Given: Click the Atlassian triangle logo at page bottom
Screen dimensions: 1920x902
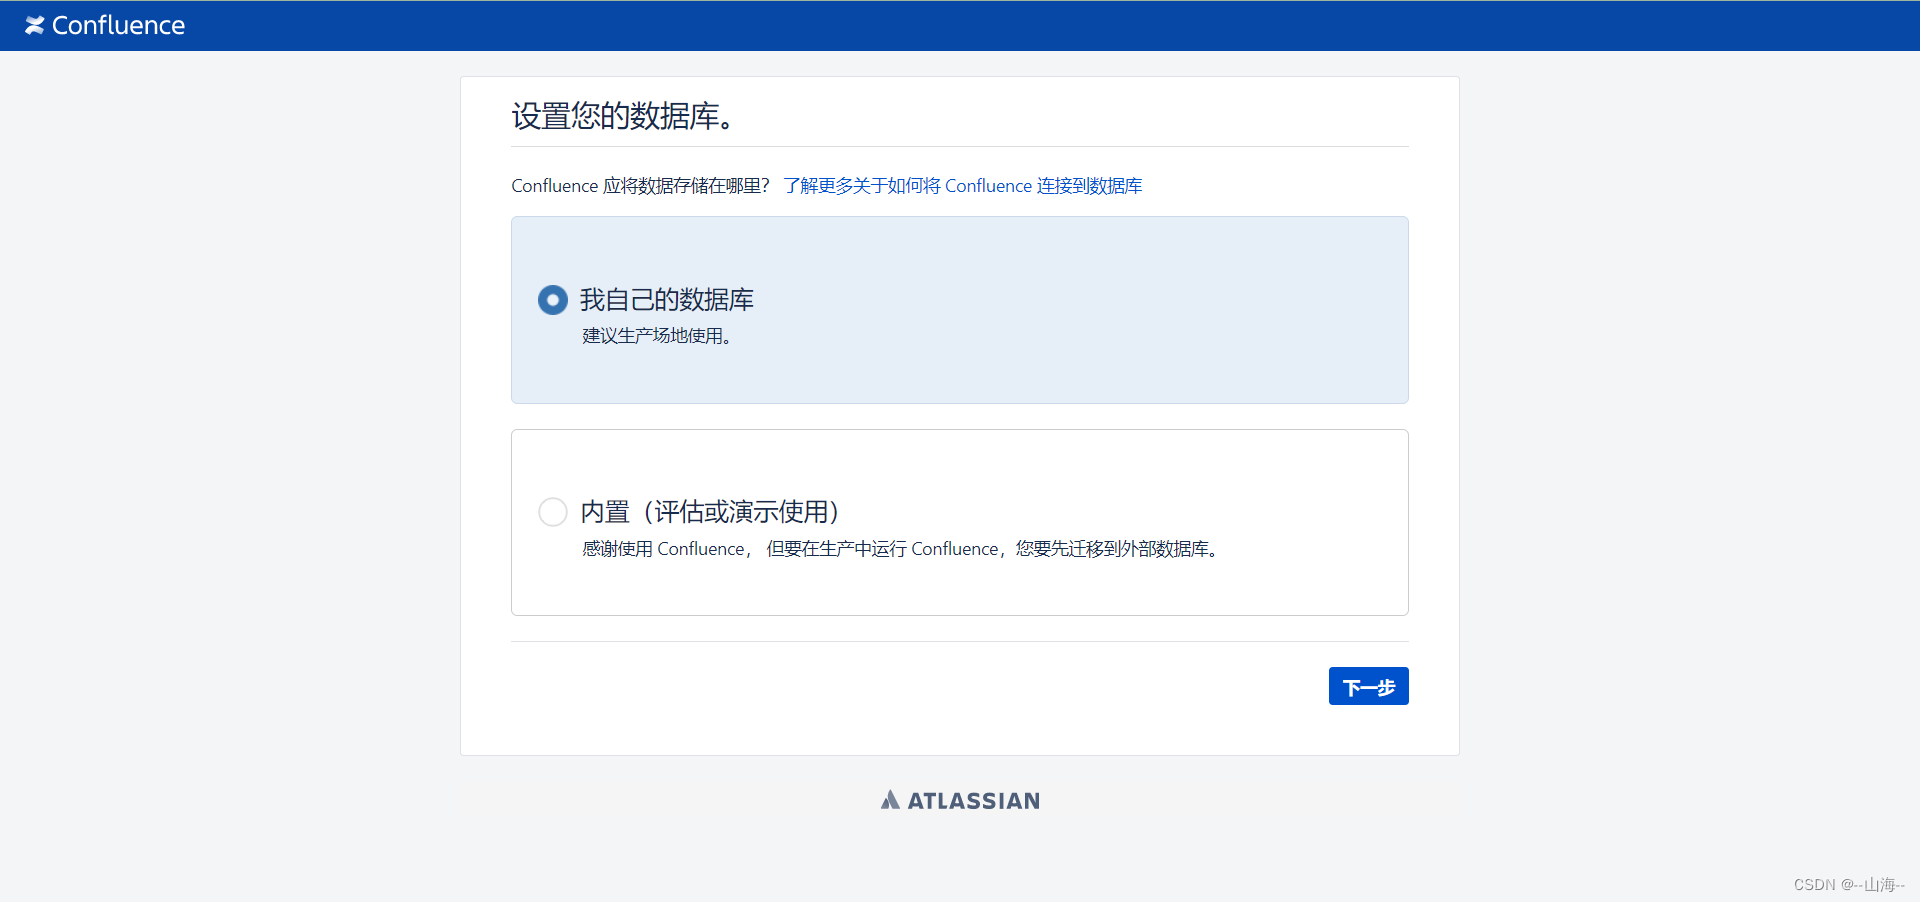Looking at the screenshot, I should tap(890, 799).
